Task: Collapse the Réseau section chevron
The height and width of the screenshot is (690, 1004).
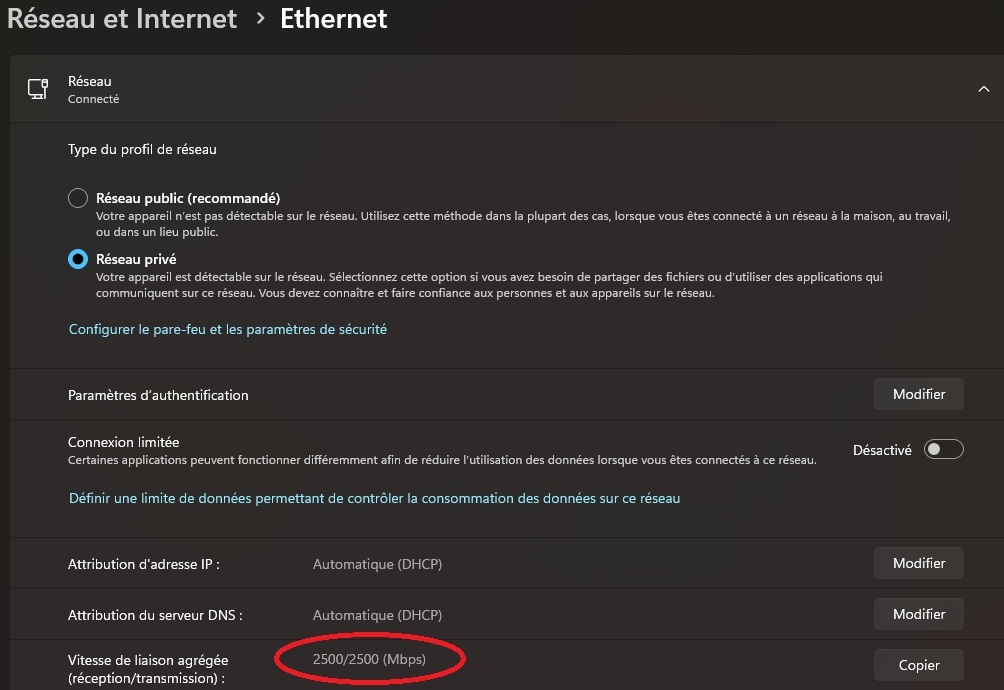Action: pos(983,89)
